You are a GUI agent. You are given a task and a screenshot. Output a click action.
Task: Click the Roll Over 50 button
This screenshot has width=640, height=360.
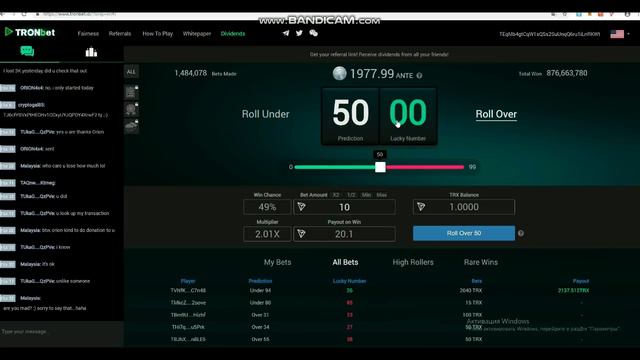[464, 233]
